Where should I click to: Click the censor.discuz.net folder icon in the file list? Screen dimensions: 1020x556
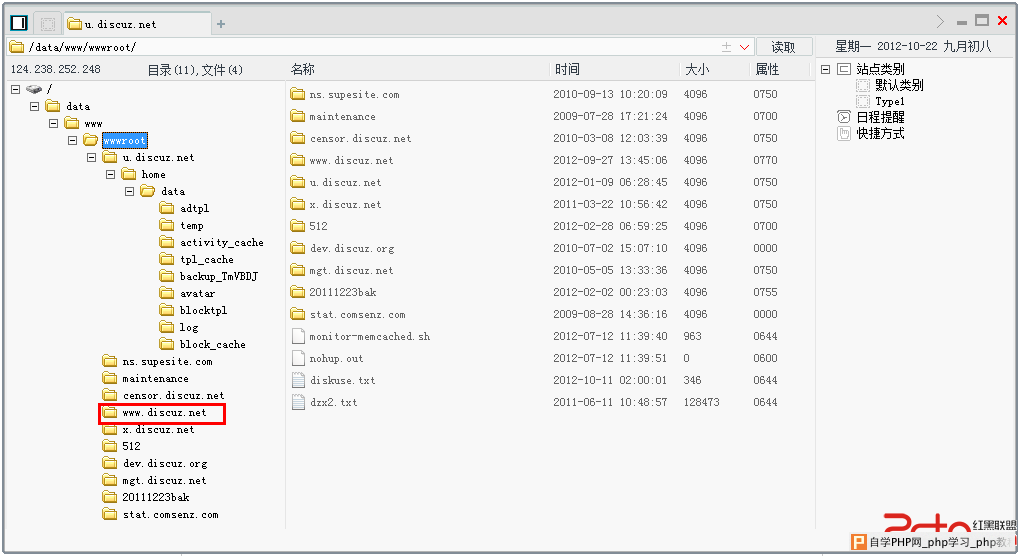click(x=298, y=138)
